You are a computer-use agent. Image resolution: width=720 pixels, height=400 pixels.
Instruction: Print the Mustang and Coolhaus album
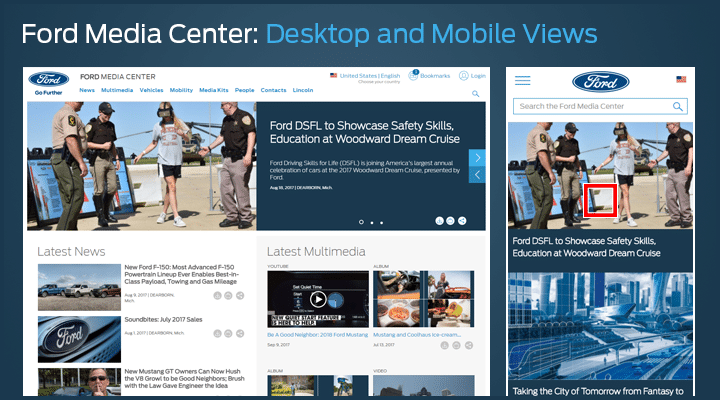click(456, 345)
